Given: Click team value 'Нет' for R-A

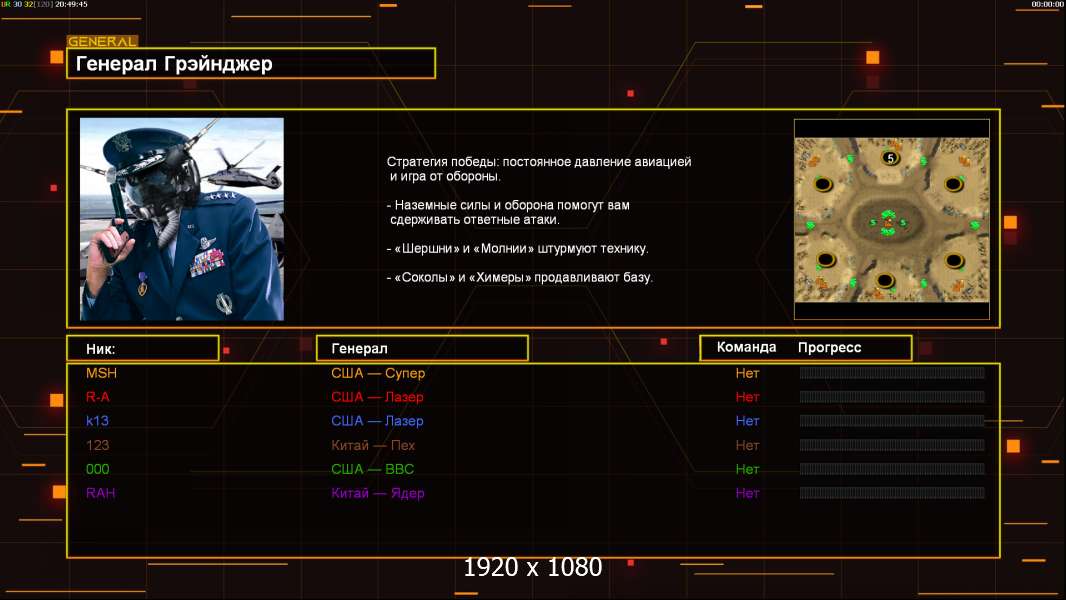Looking at the screenshot, I should (747, 397).
